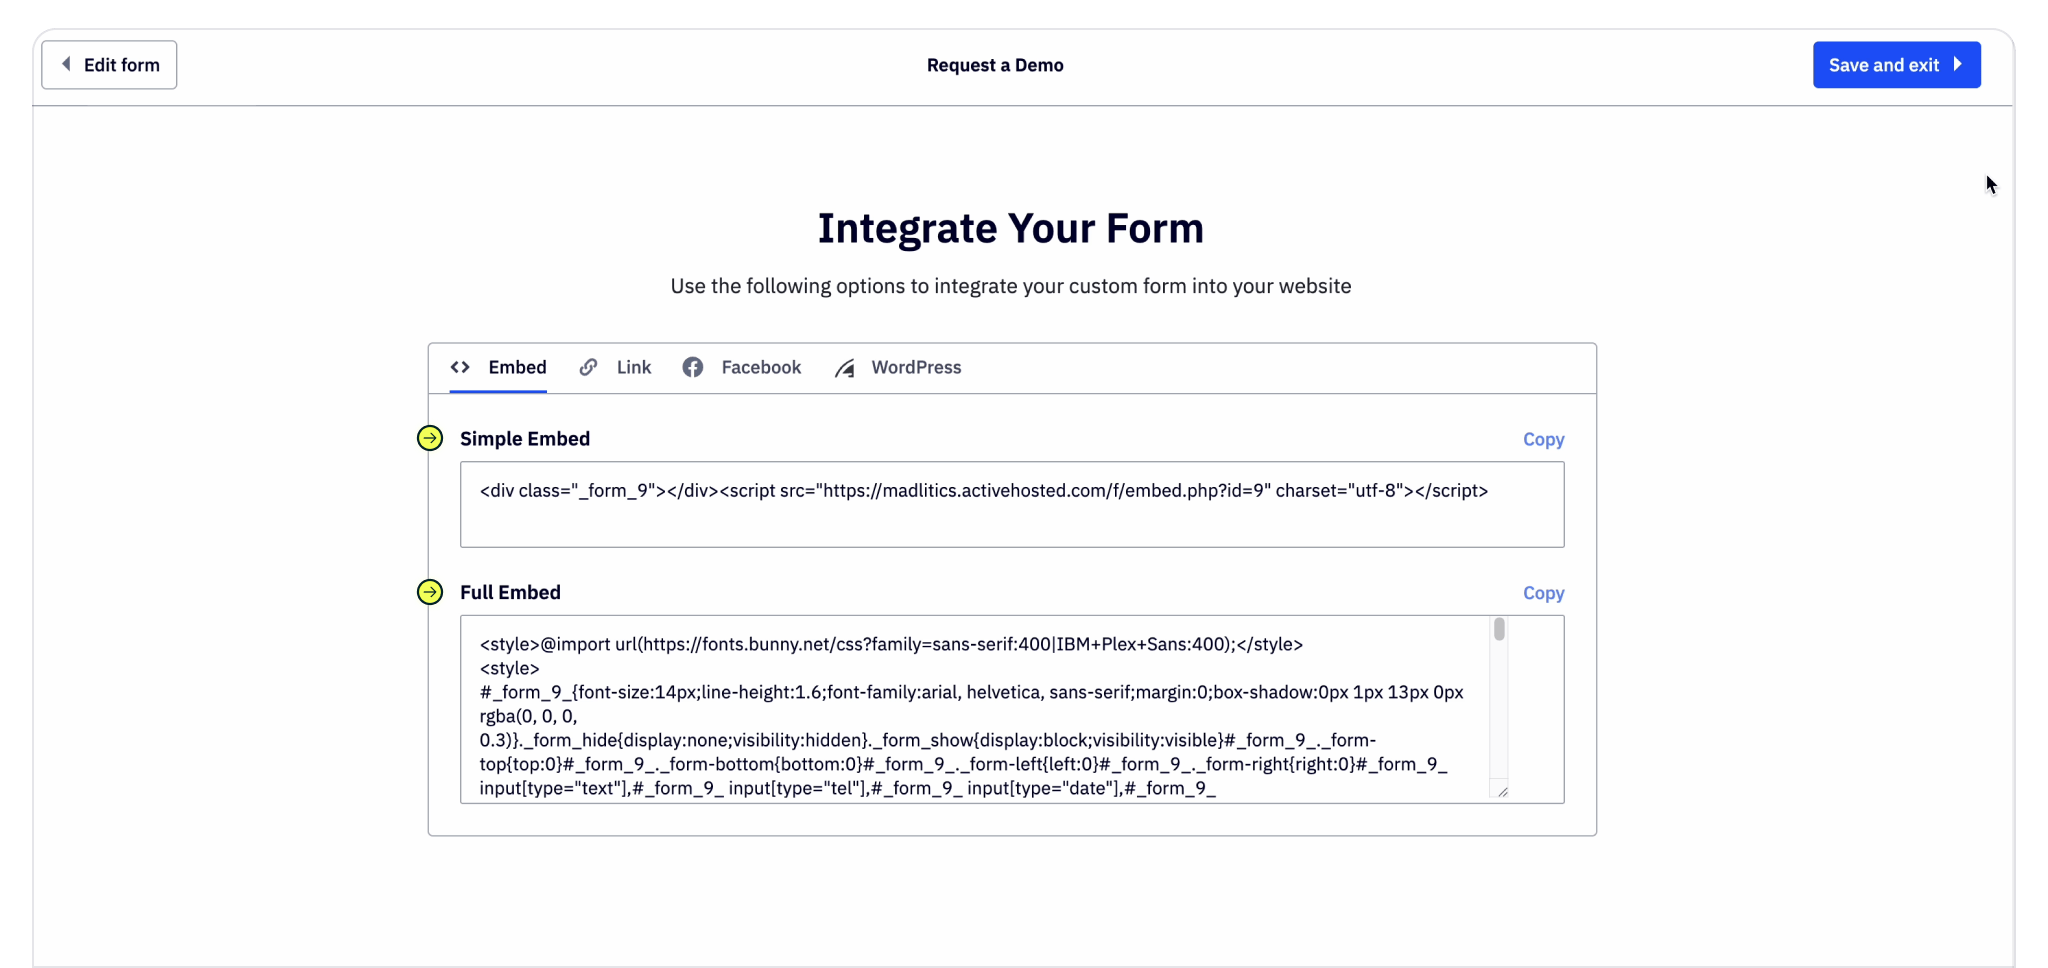Click the arrow icon beside Simple Embed
This screenshot has width=2048, height=968.
click(430, 438)
